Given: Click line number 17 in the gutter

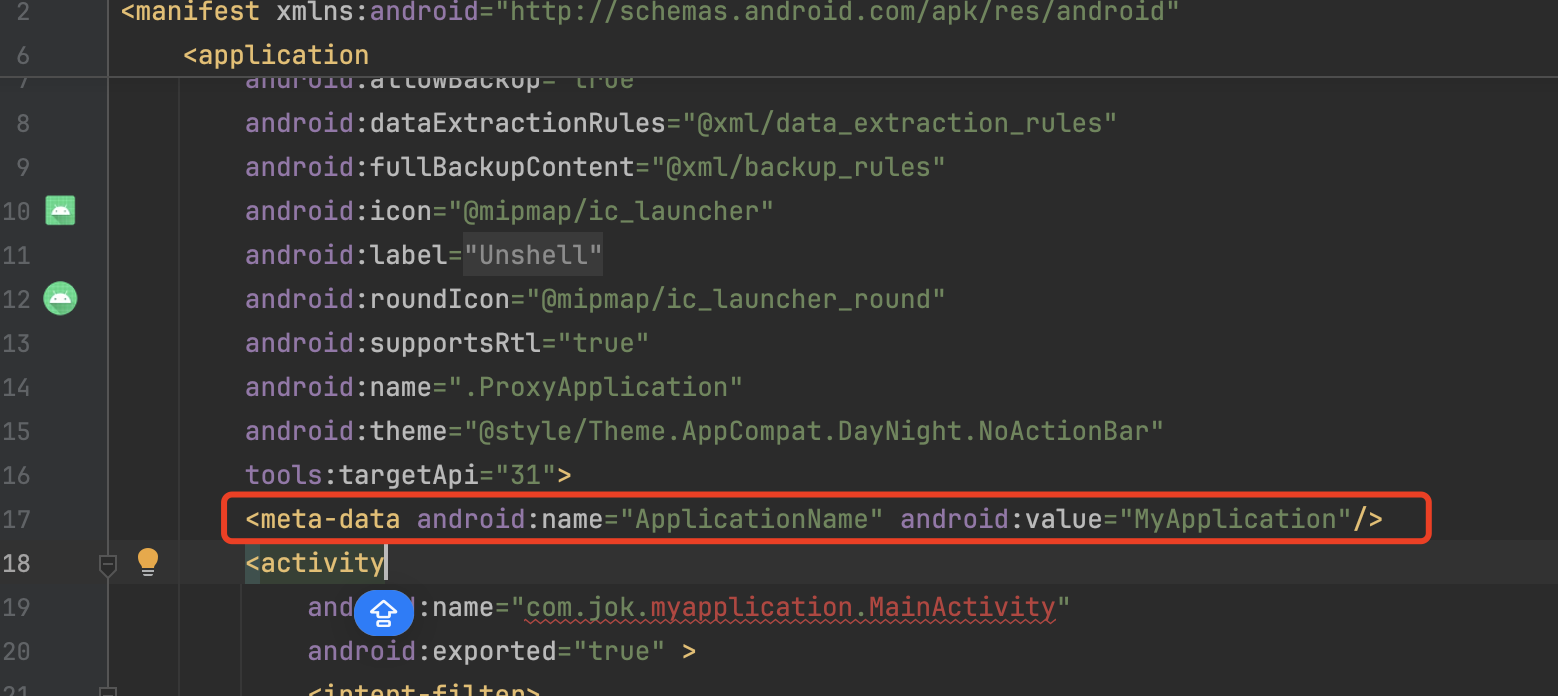Looking at the screenshot, I should pyautogui.click(x=17, y=519).
